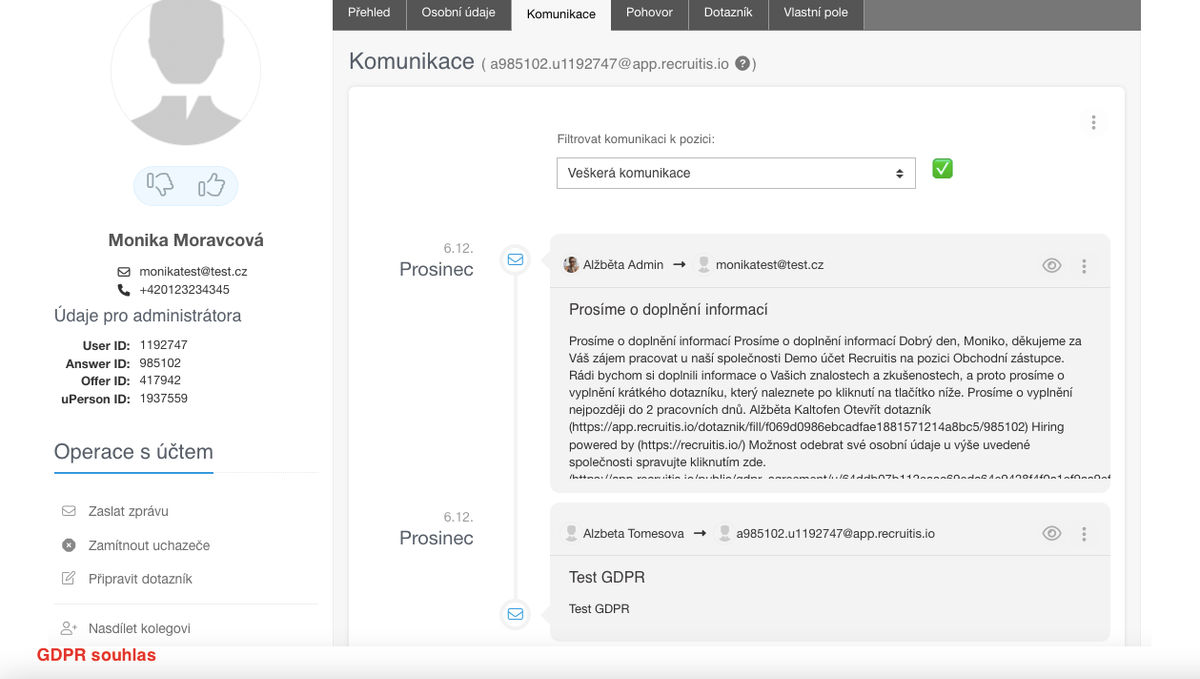
Task: Click the timeline envelope marker for Test GDPR
Action: pyautogui.click(x=515, y=614)
